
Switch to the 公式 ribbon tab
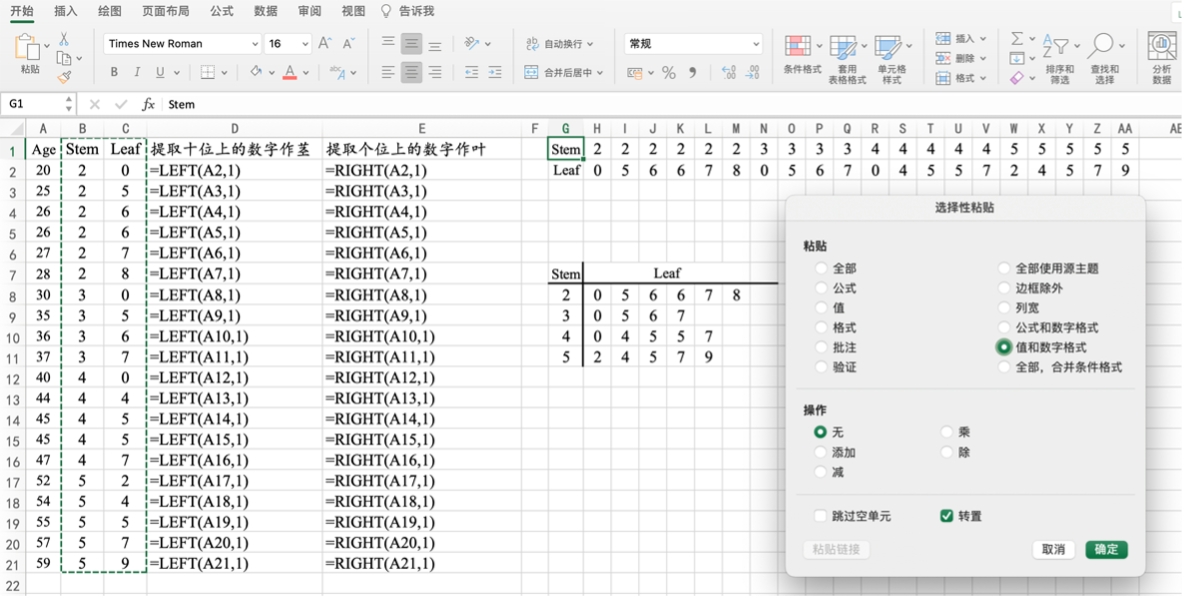coord(222,11)
